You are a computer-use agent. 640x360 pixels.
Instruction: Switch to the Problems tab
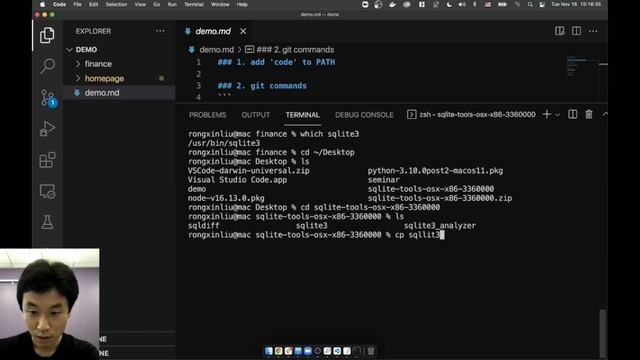point(207,115)
